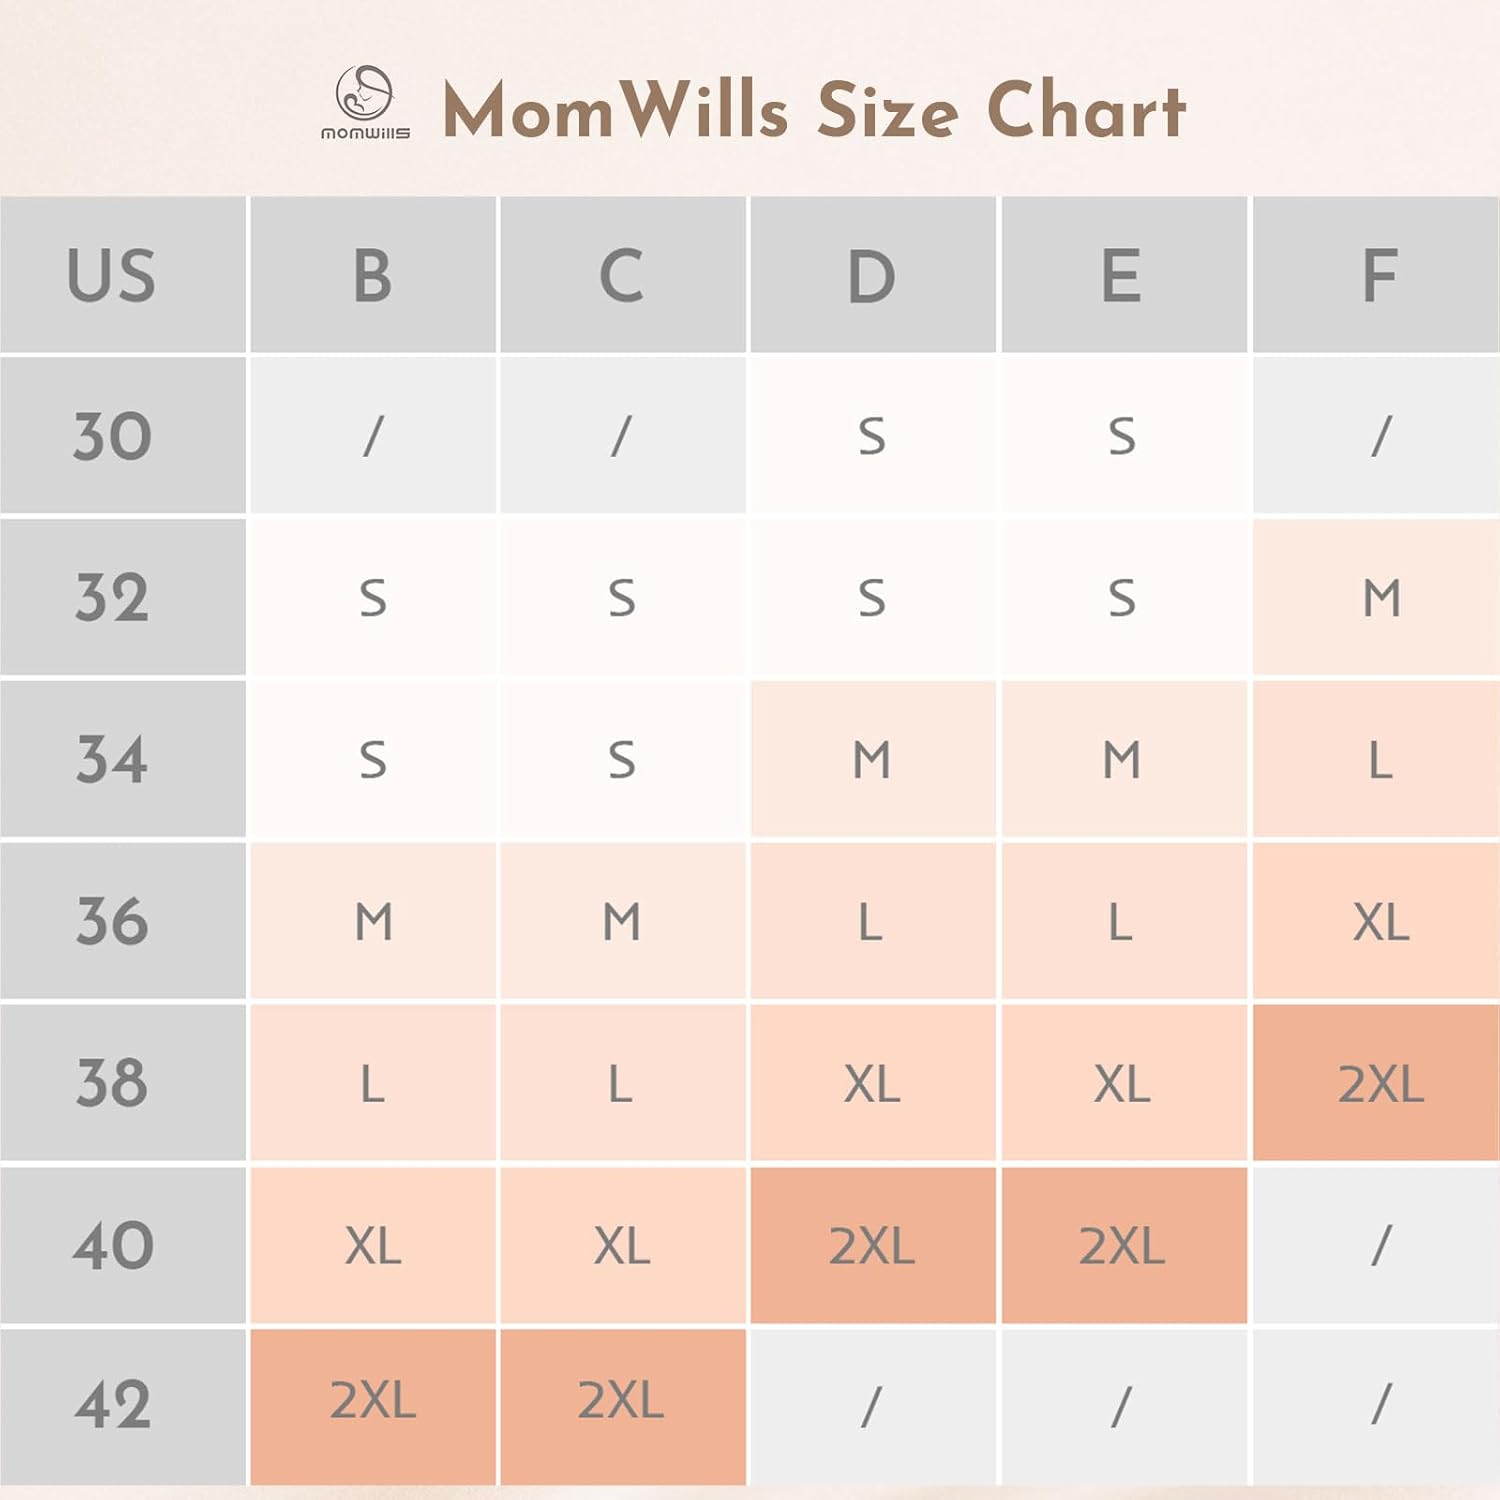Select the band size 32 row label
This screenshot has height=1500, width=1500.
111,598
